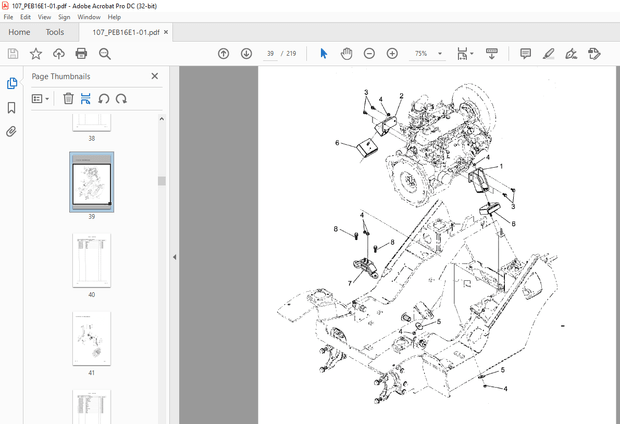Image resolution: width=620 pixels, height=424 pixels.
Task: Select page 40 thumbnail
Action: click(92, 260)
